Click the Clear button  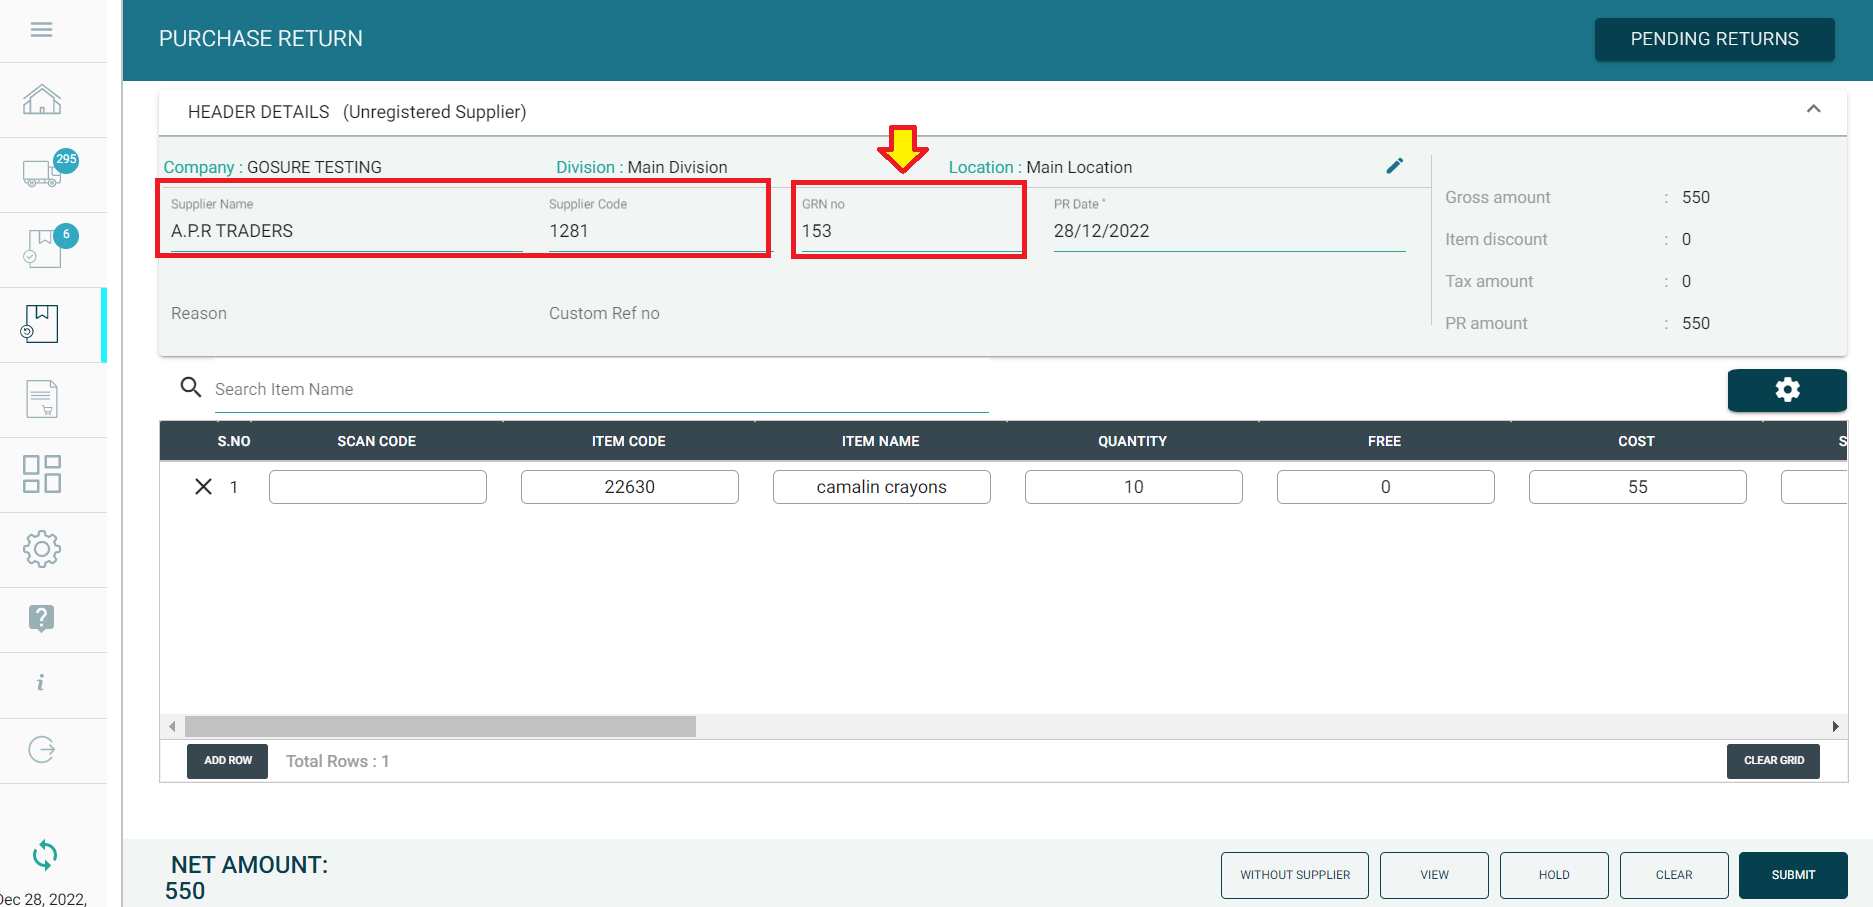coord(1674,875)
